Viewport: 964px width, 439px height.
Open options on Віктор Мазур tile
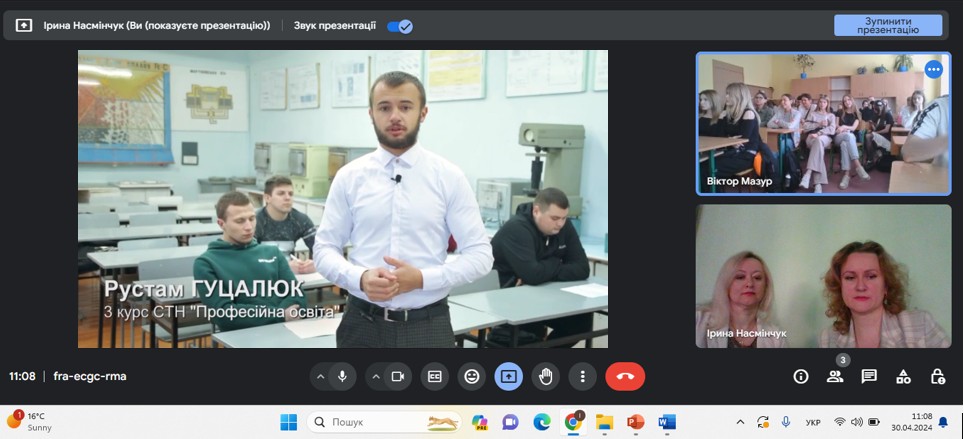pos(933,69)
